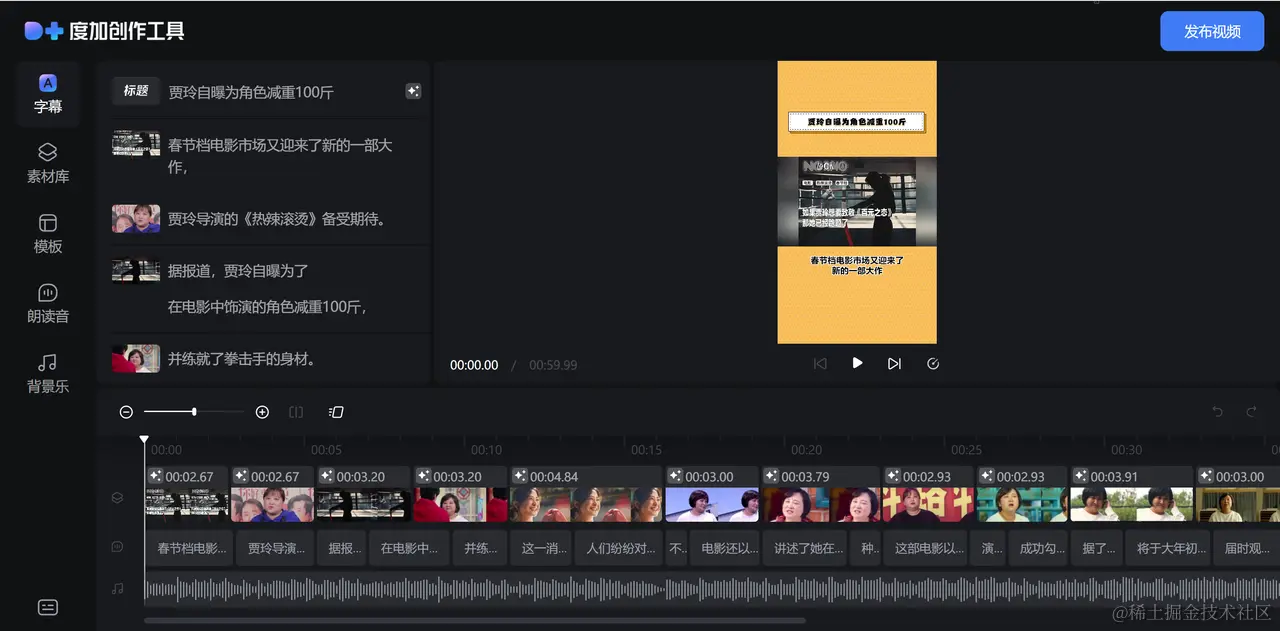
Task: Select the 春节档电影... subtitle clip
Action: 189,548
